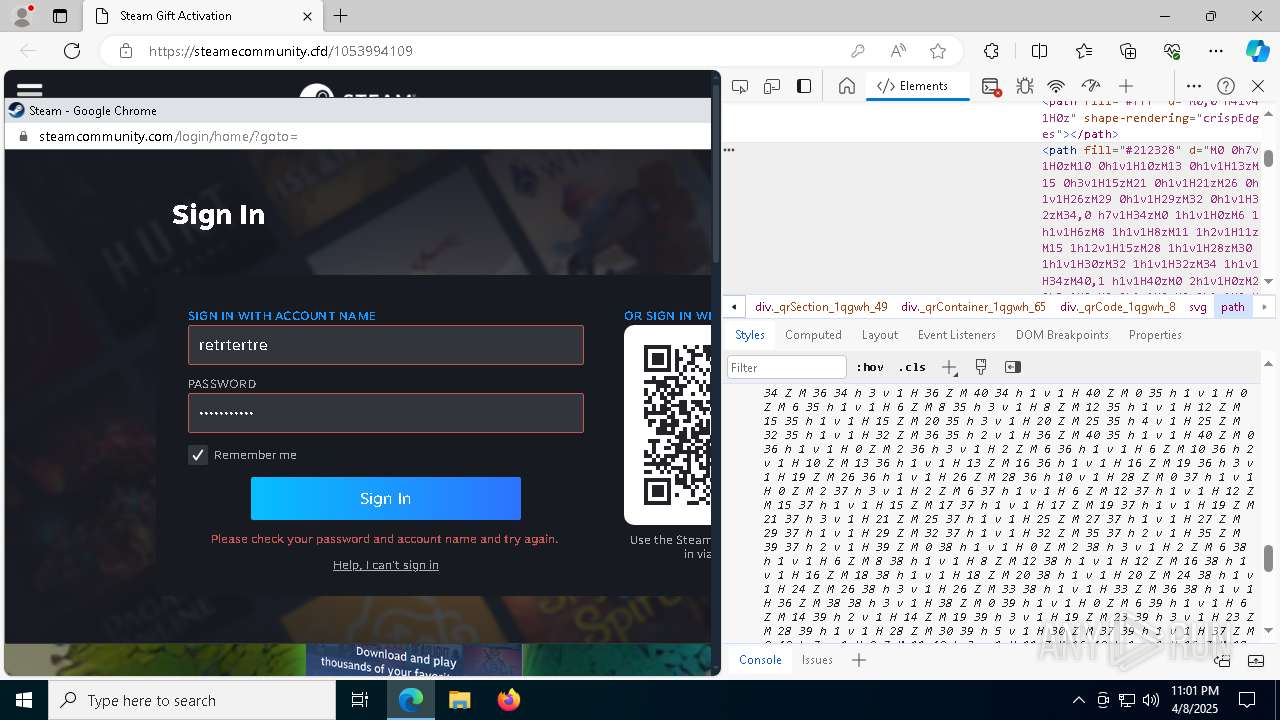This screenshot has height=720, width=1280.
Task: View site information lock icon
Action: (125, 51)
